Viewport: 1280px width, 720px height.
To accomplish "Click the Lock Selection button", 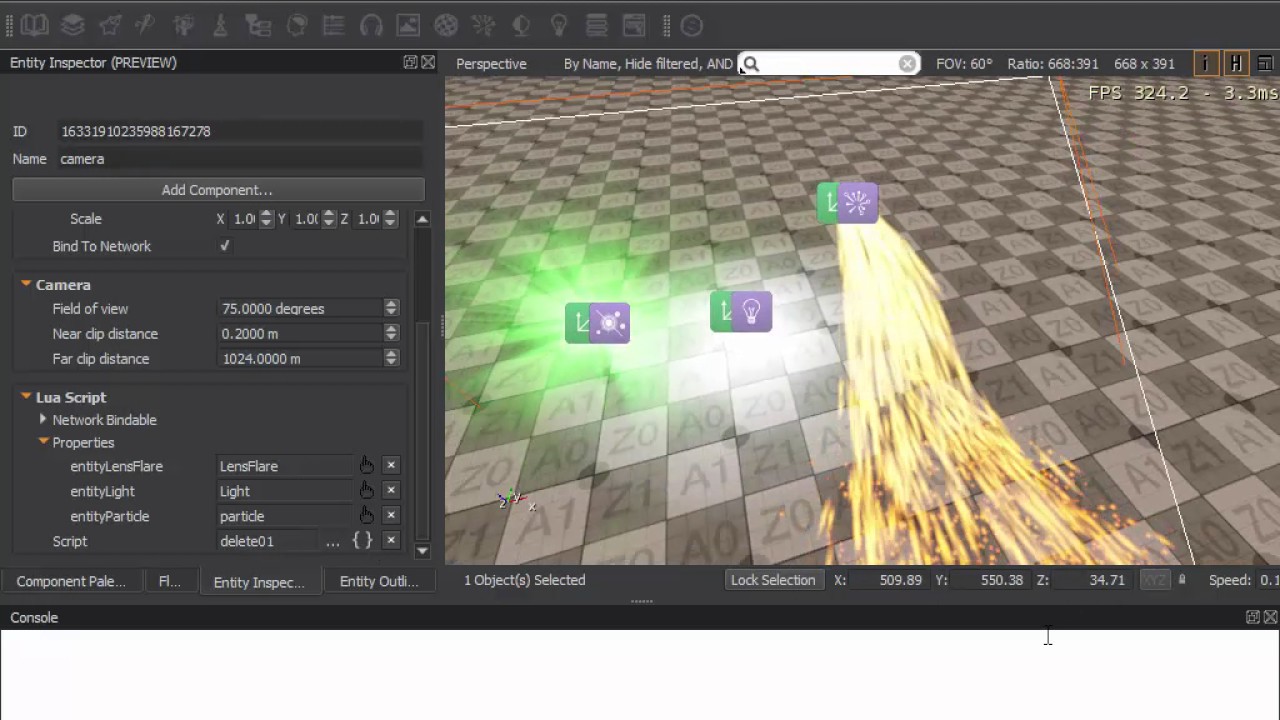I will 773,580.
